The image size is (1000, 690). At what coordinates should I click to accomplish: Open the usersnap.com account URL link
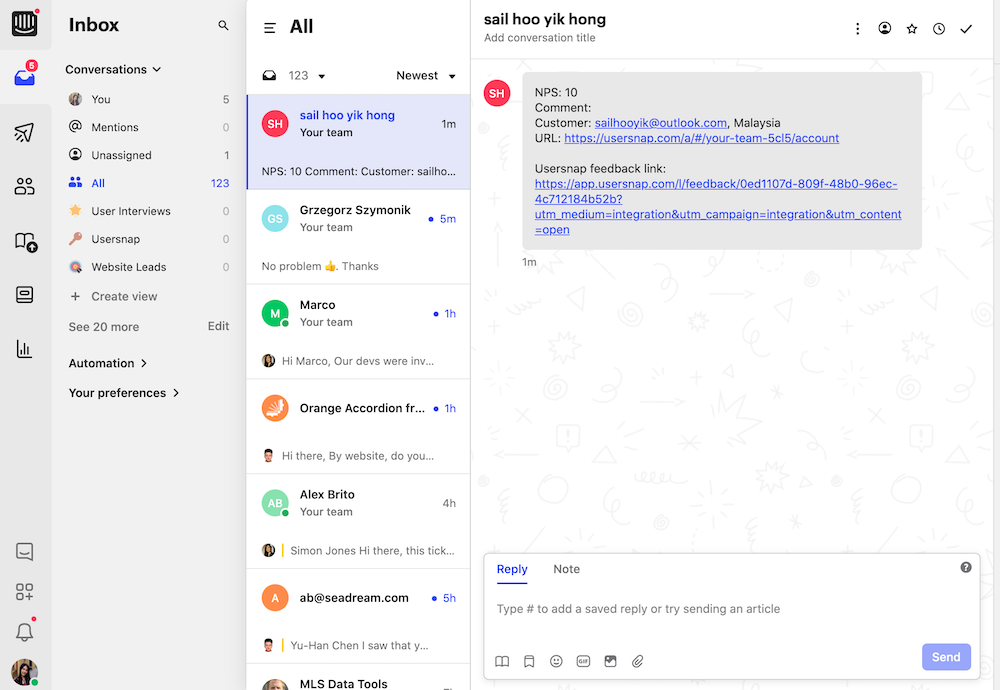(702, 138)
